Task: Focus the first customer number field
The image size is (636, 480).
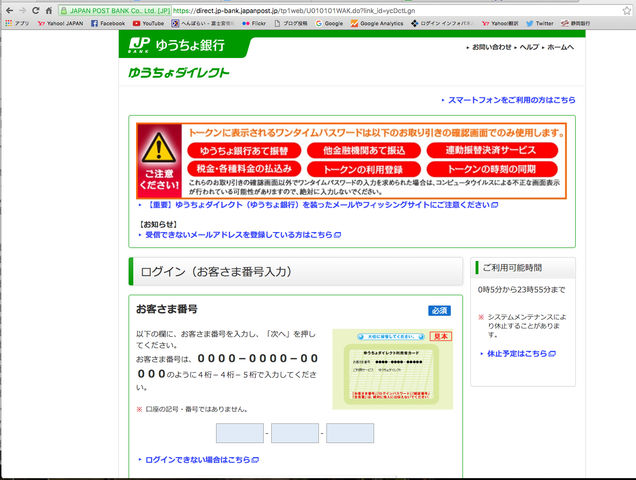Action: (x=240, y=433)
